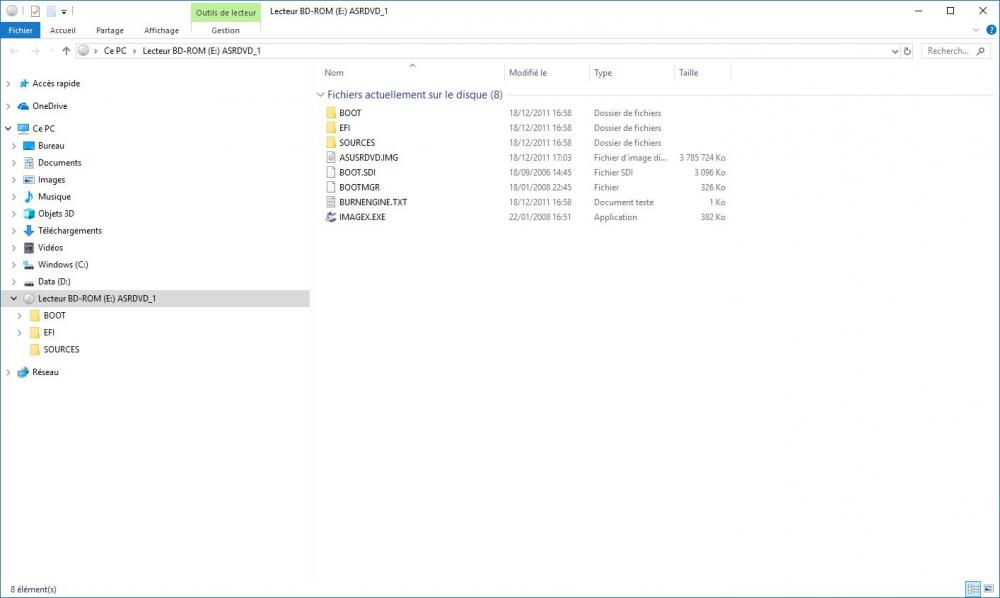Click the OneDrive cloud icon in sidebar
Image resolution: width=1000 pixels, height=598 pixels.
coord(24,106)
